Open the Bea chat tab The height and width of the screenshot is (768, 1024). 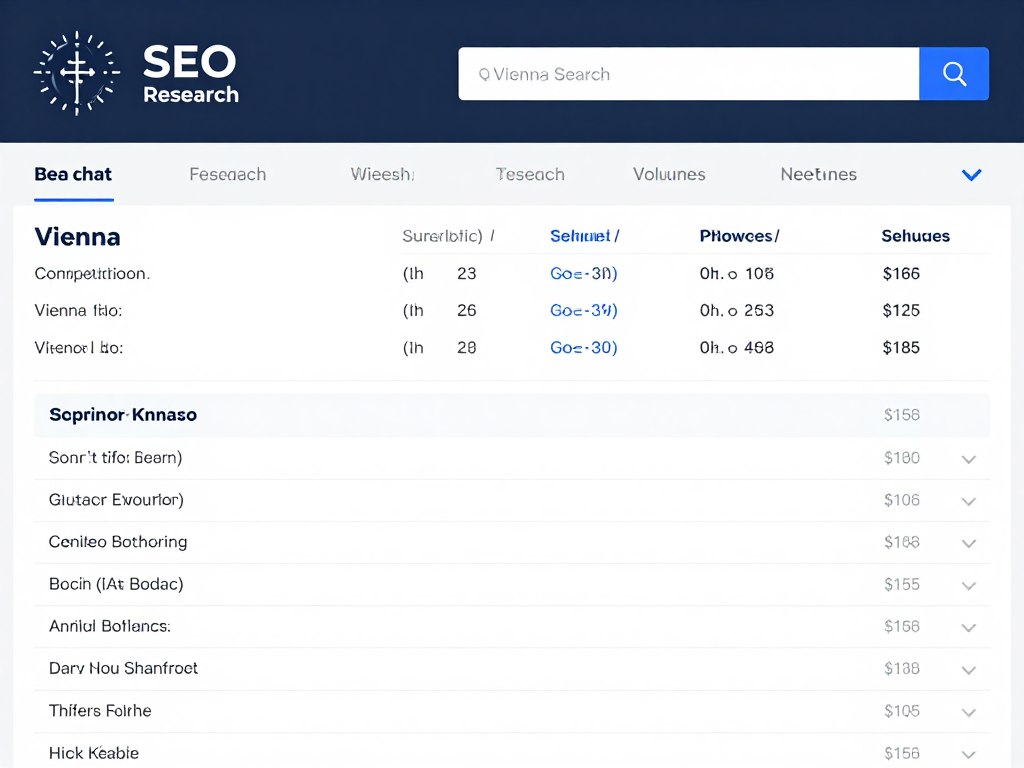pos(73,174)
